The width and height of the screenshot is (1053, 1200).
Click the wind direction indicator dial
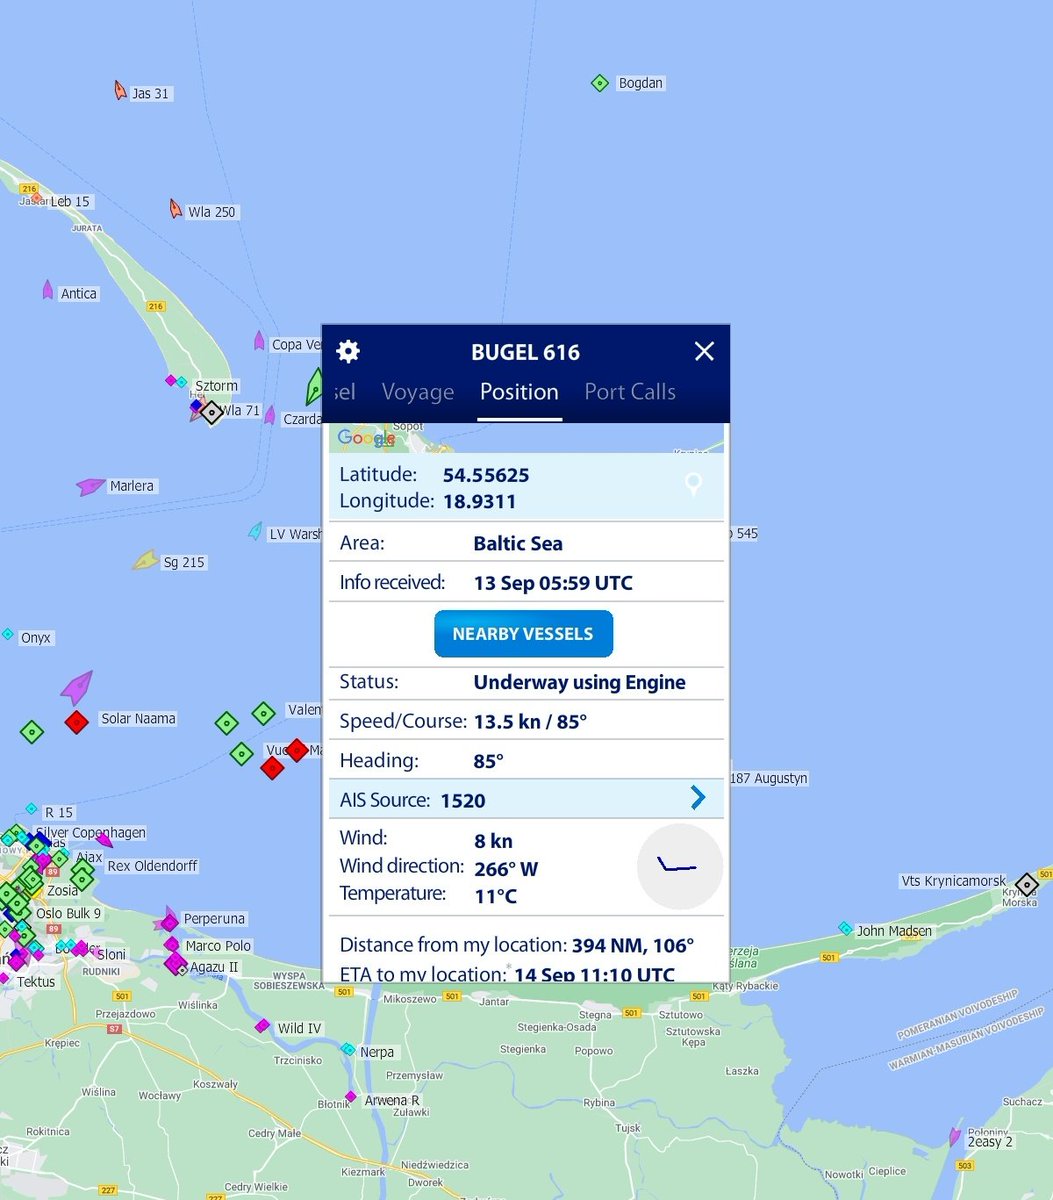680,866
